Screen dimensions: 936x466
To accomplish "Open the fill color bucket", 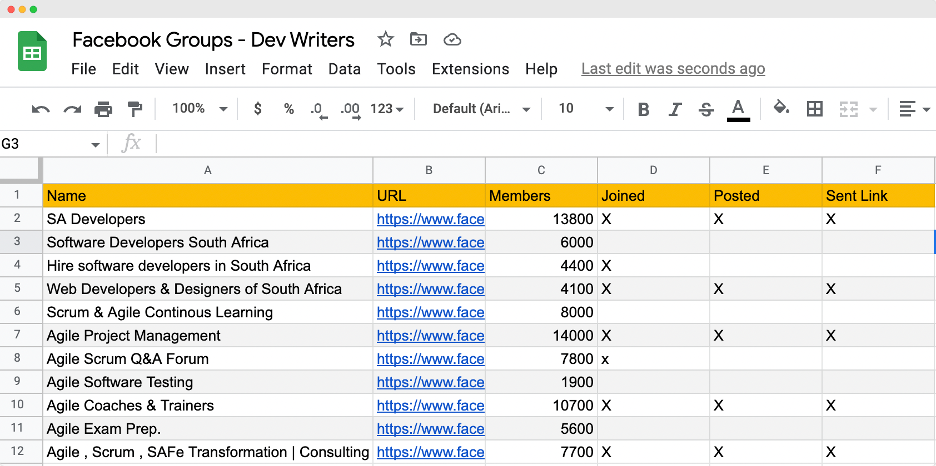I will (x=781, y=109).
